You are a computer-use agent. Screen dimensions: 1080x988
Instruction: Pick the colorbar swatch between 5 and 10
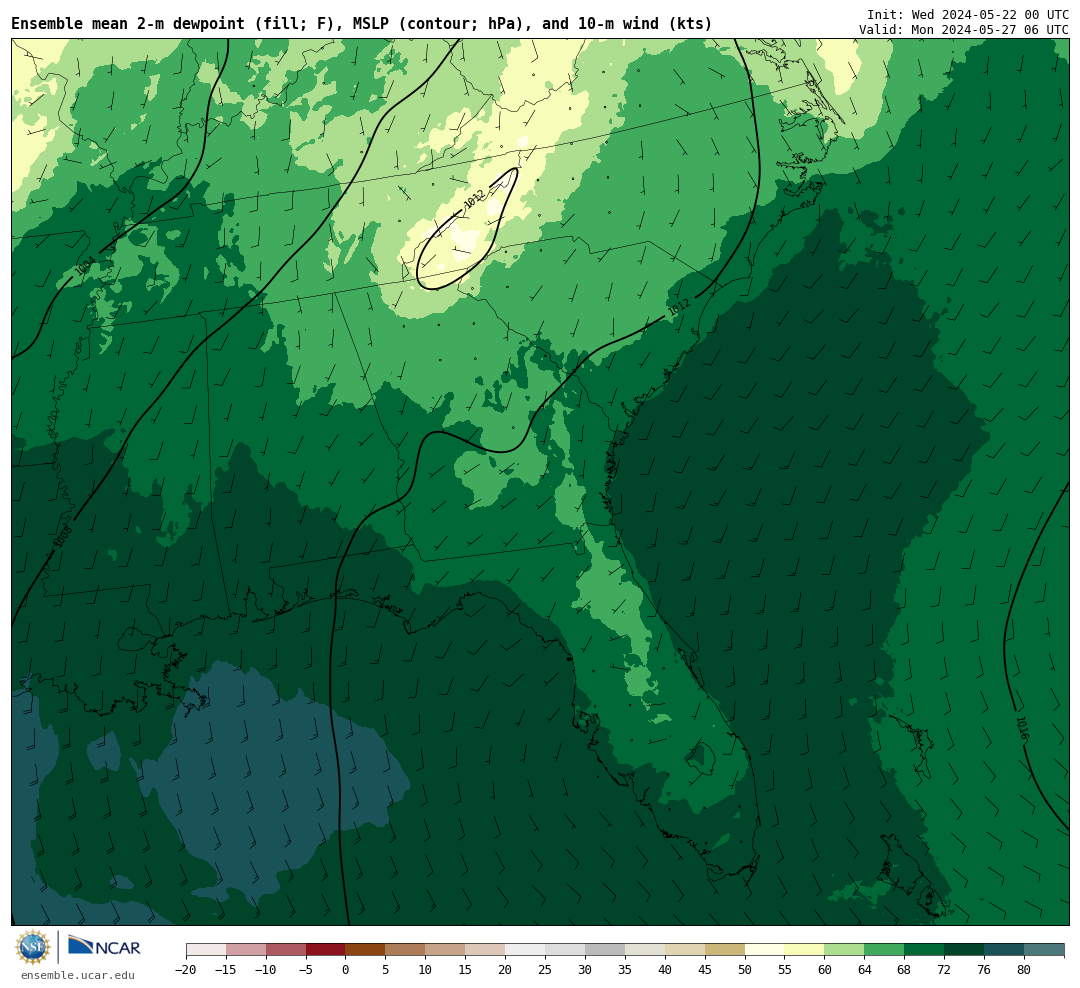pos(405,950)
